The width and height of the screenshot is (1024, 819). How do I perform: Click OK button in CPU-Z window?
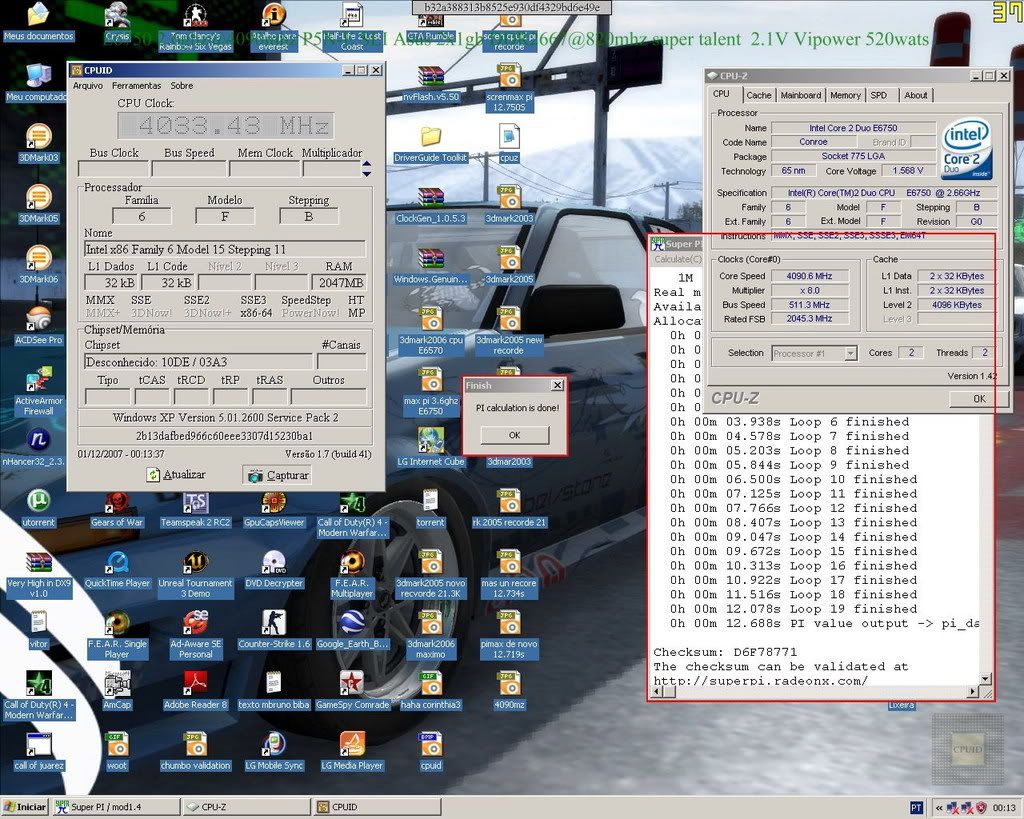979,398
